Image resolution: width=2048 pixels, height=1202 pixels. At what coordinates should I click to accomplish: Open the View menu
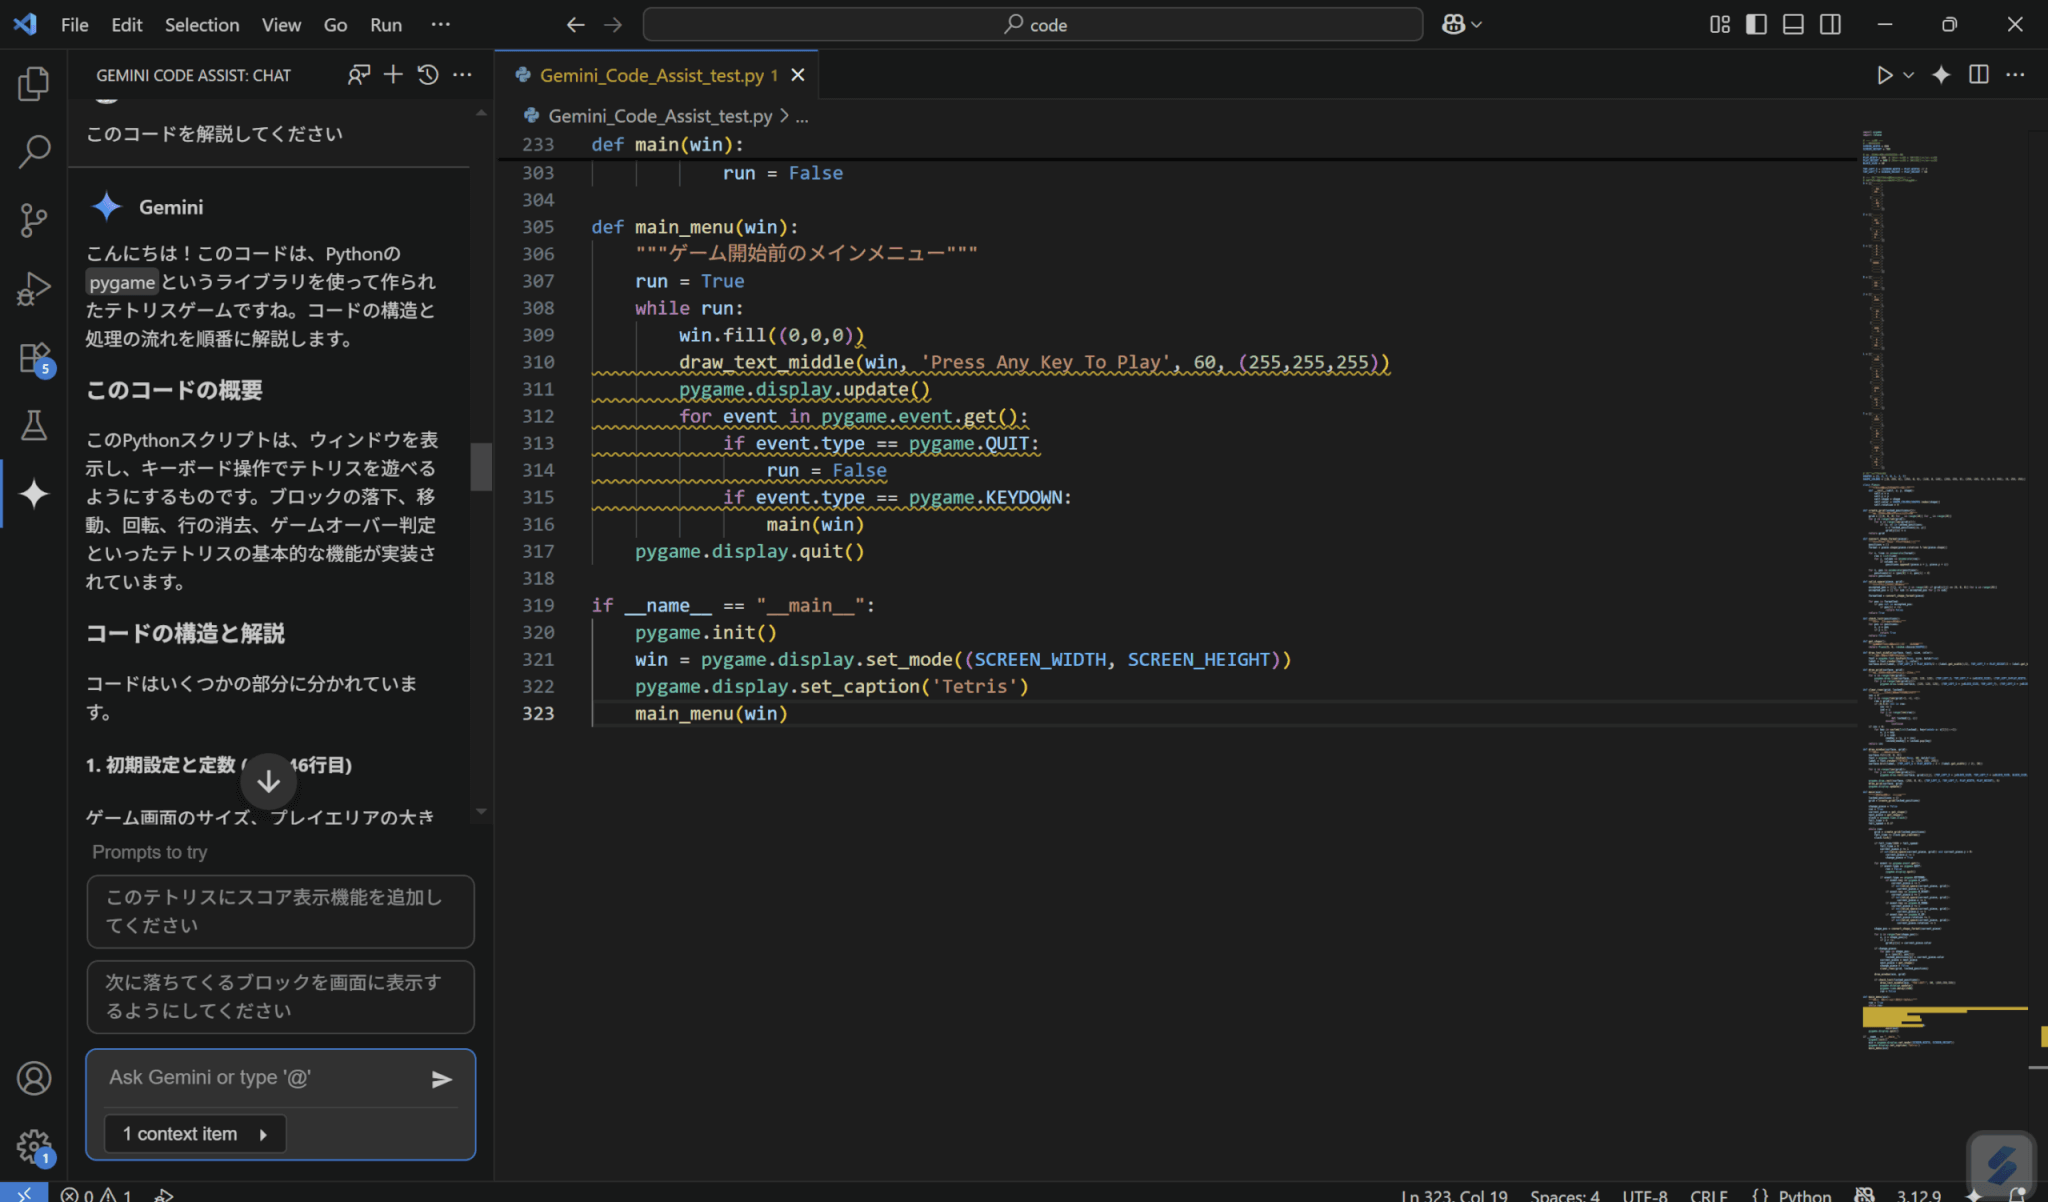click(281, 25)
